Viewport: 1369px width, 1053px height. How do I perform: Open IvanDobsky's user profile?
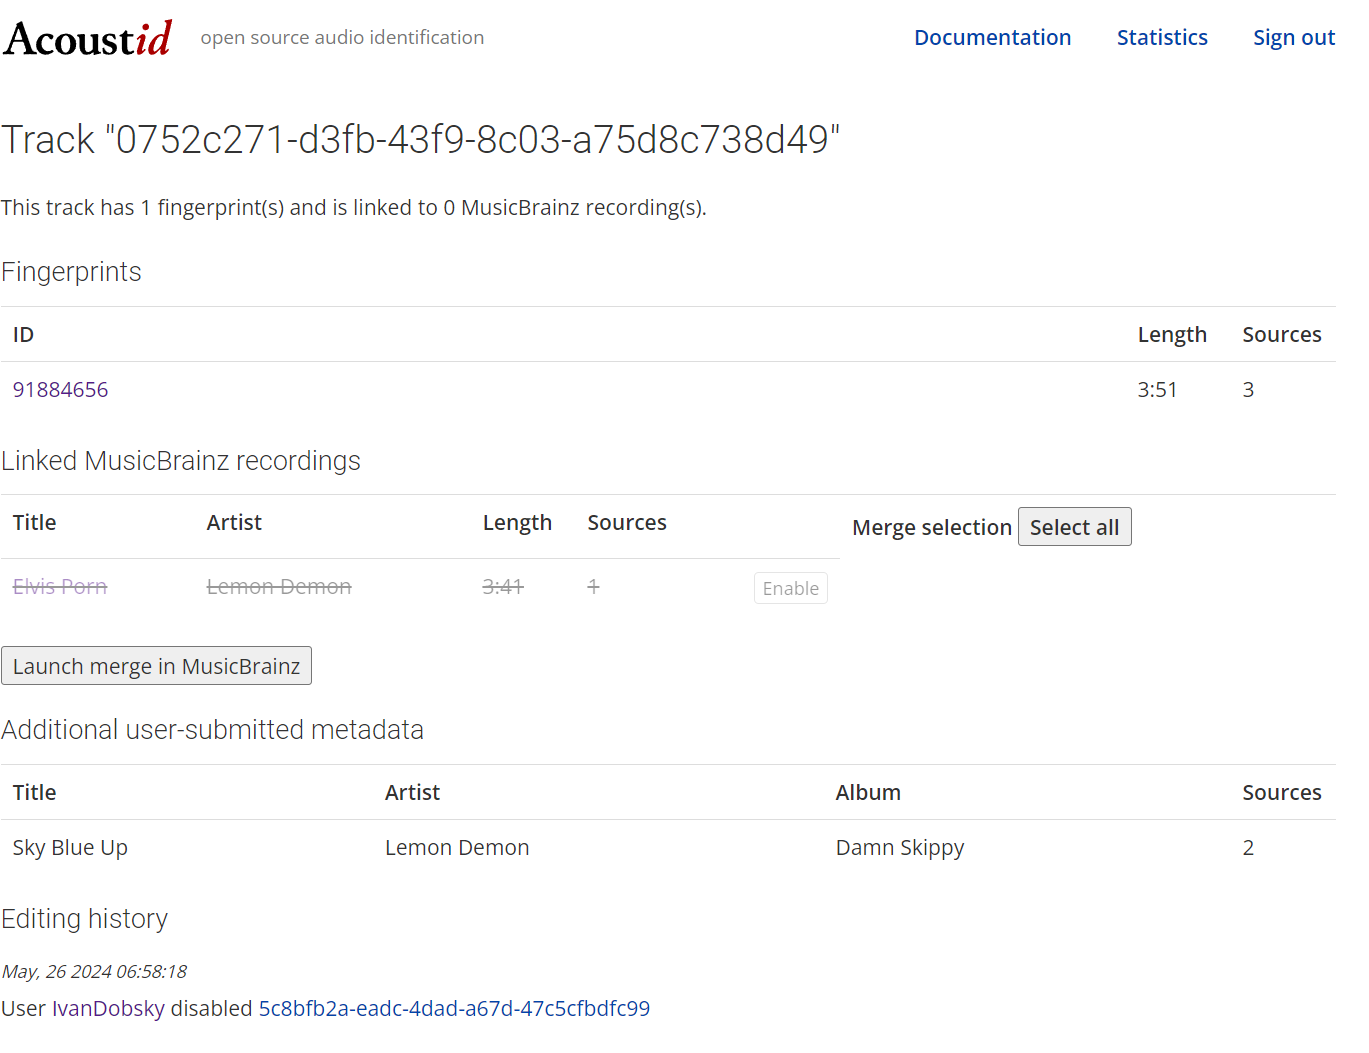click(108, 1008)
